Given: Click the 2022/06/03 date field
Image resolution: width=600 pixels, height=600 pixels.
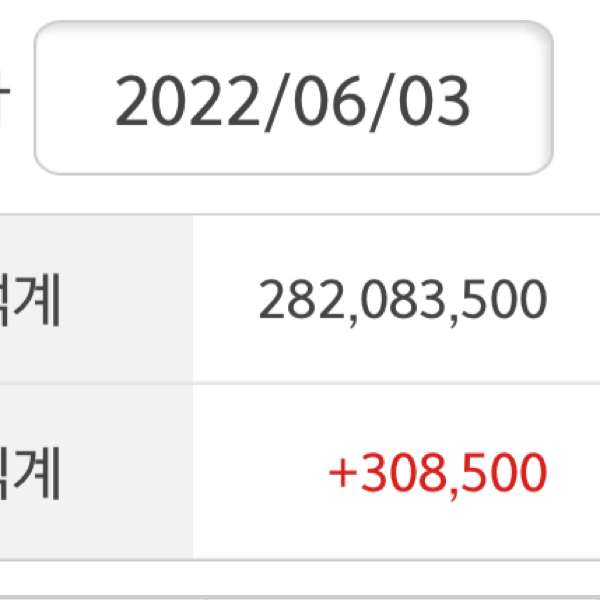Looking at the screenshot, I should (293, 99).
